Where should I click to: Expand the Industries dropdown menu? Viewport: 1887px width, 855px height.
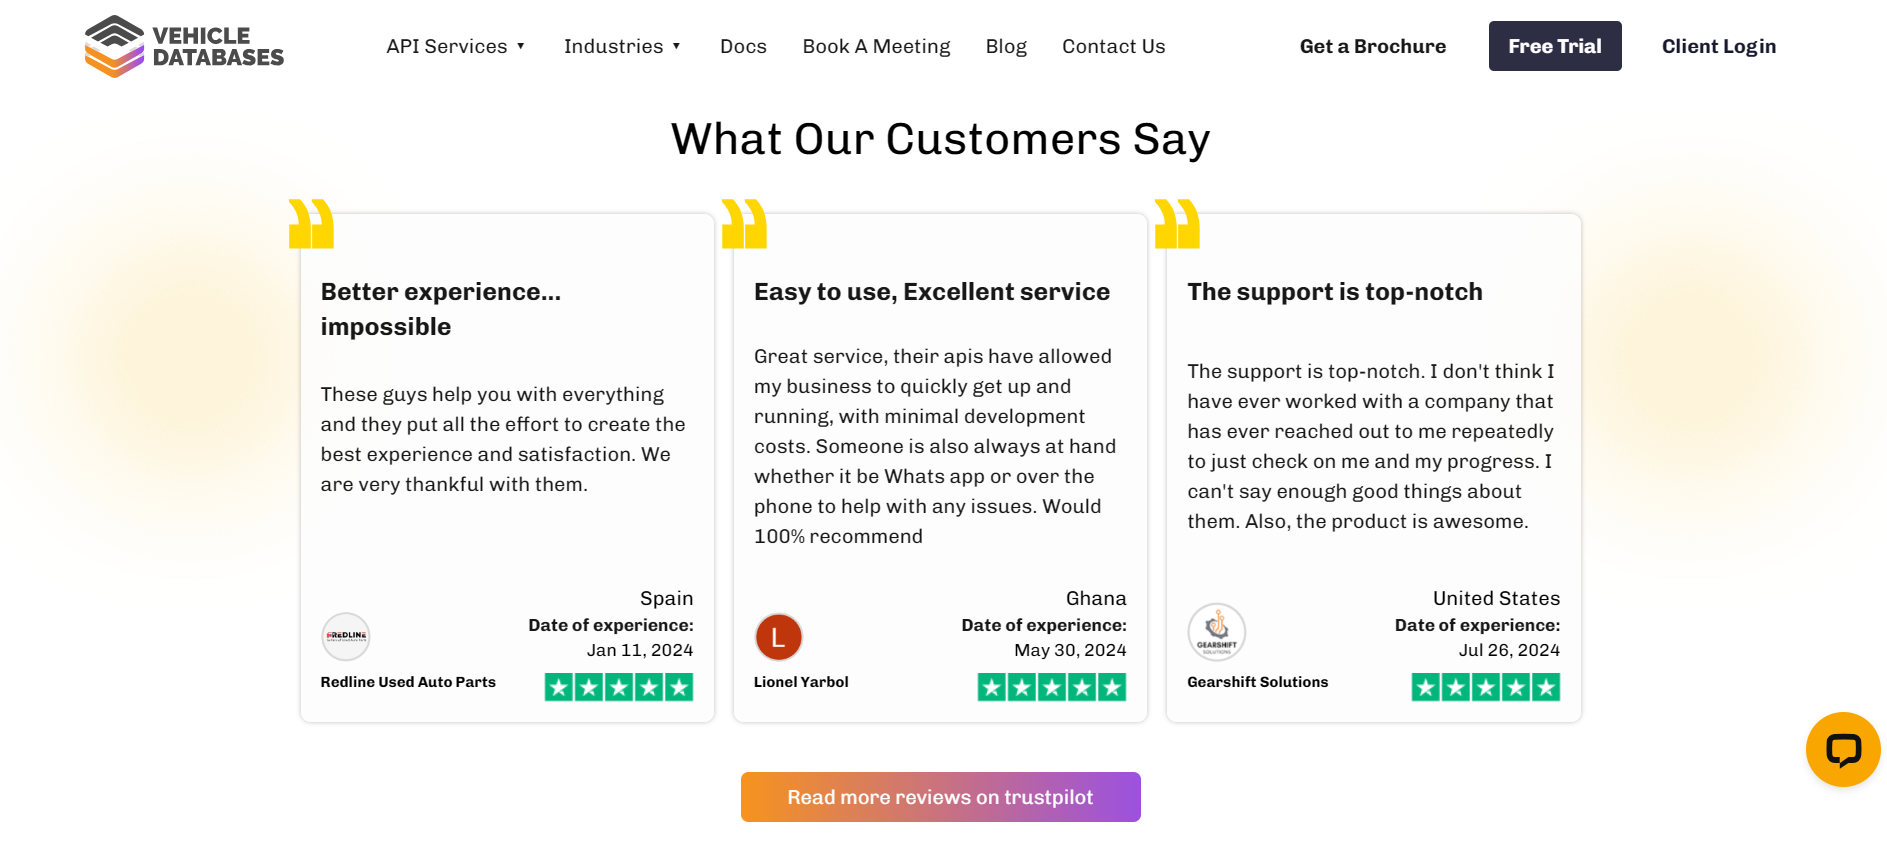tap(622, 46)
